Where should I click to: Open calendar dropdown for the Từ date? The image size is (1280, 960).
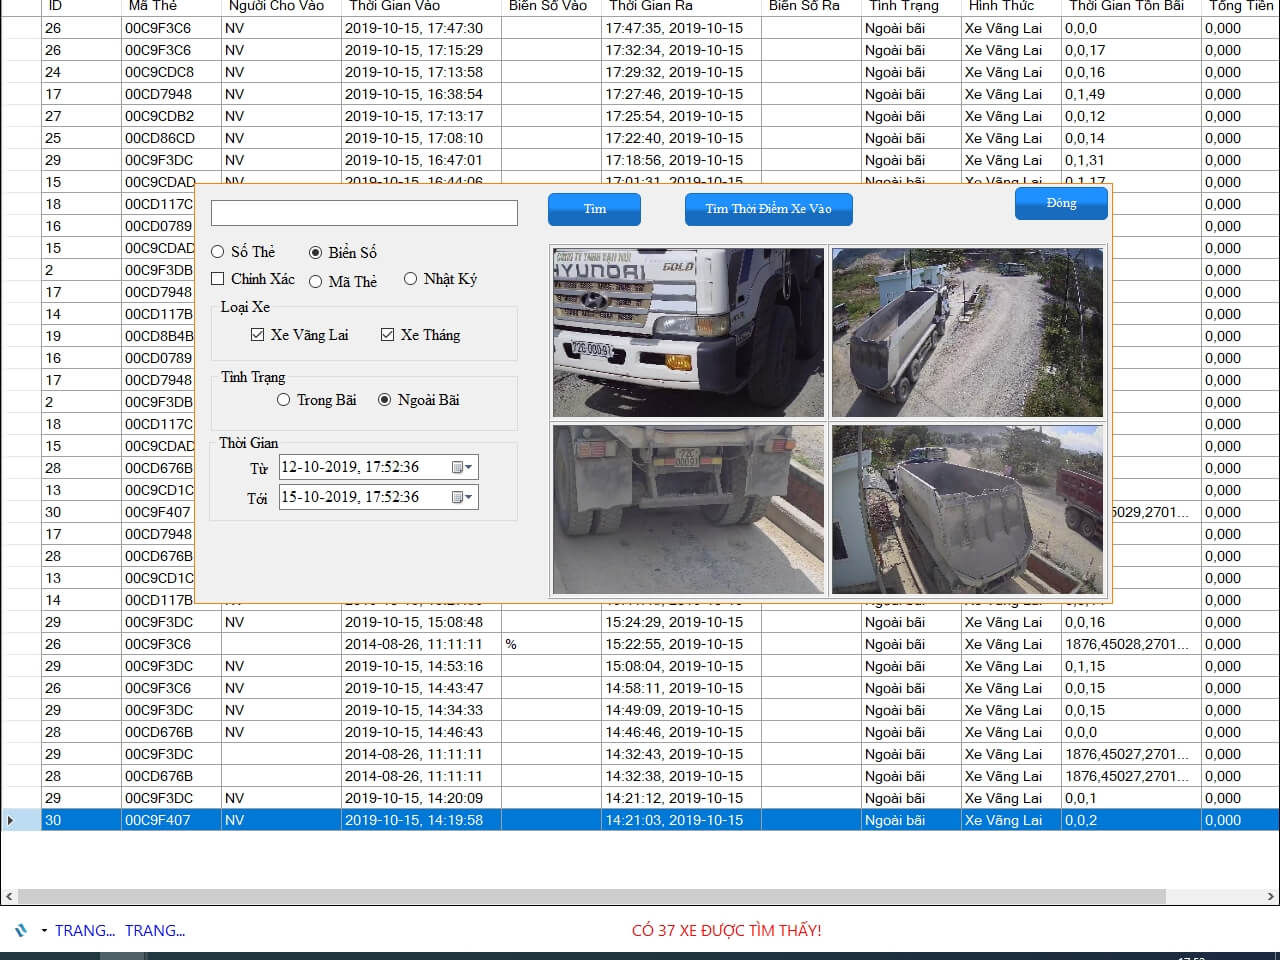[461, 467]
